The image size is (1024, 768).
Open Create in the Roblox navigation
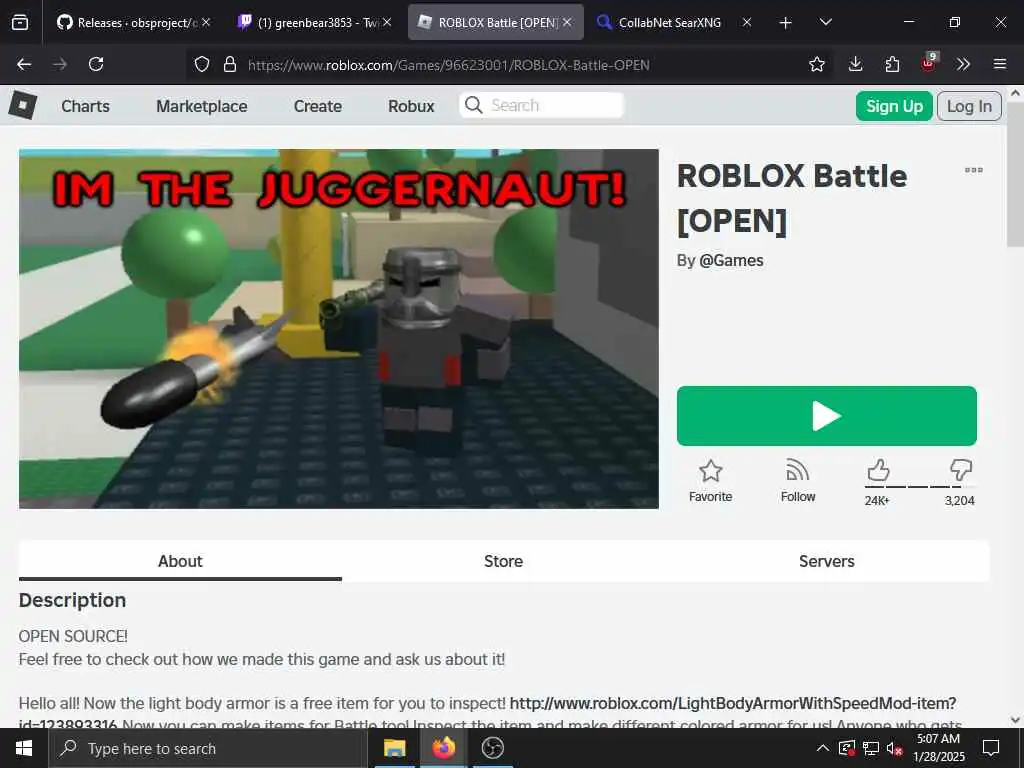point(317,106)
